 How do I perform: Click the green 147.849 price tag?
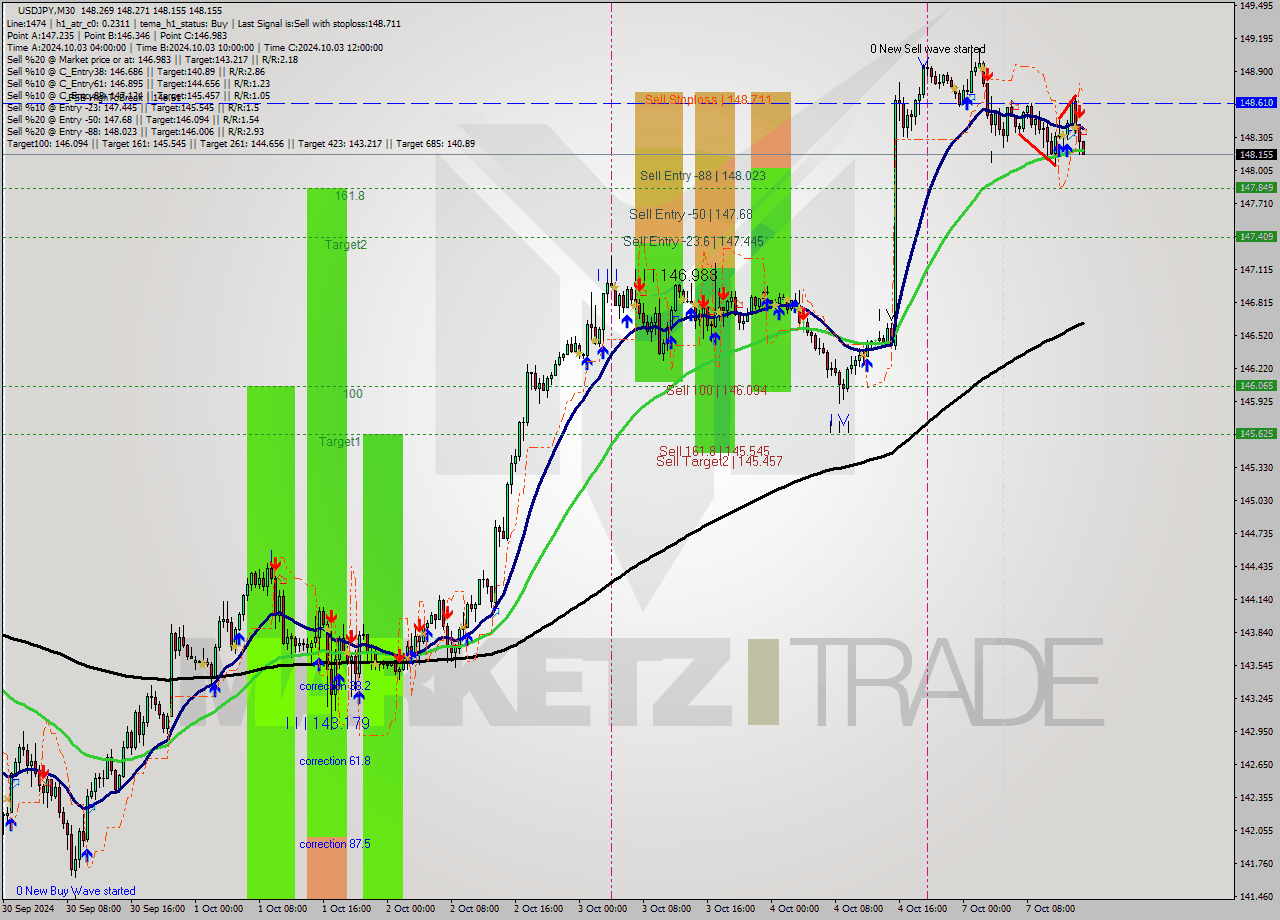(1256, 187)
